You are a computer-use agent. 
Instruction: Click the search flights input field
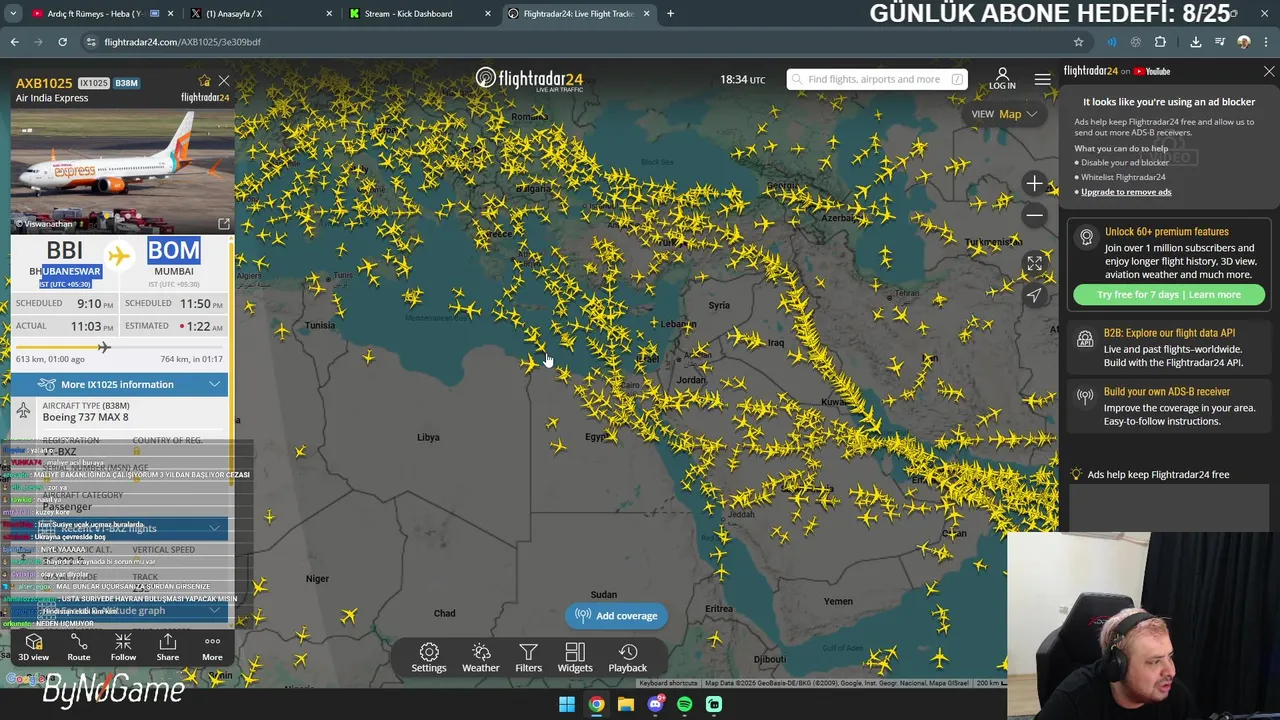coord(876,79)
